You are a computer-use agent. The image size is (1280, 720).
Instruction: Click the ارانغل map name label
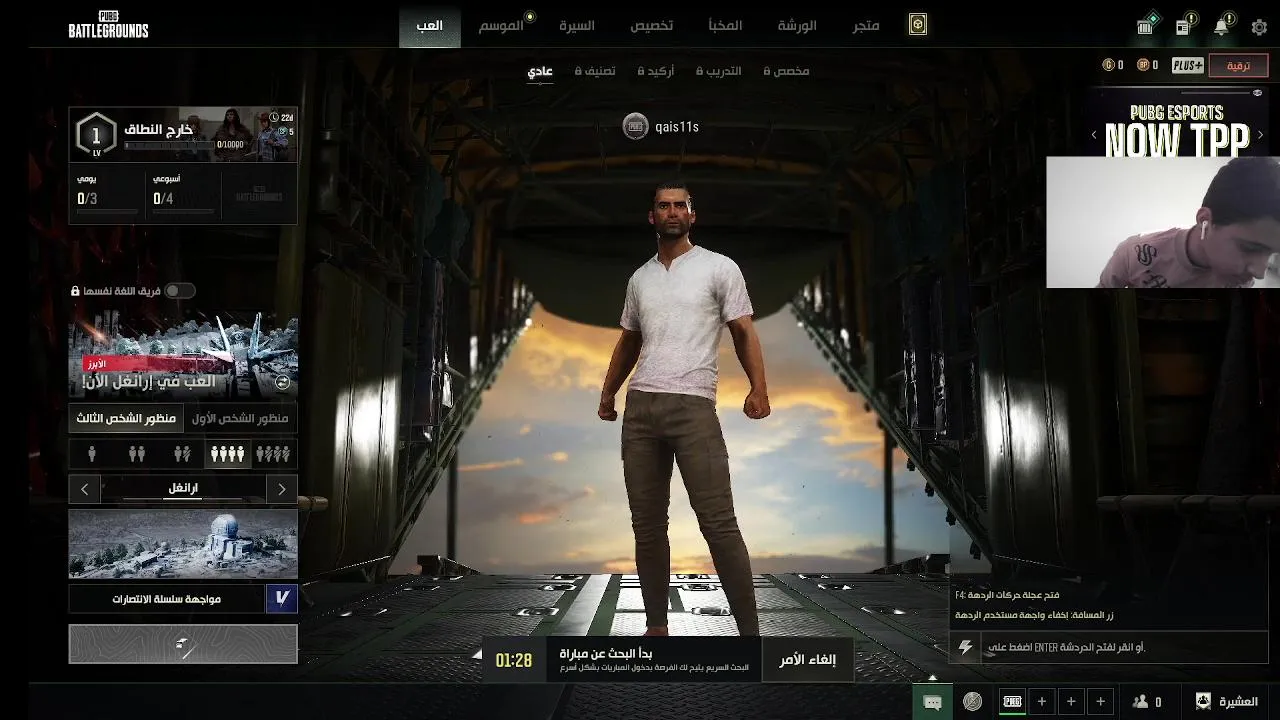[x=183, y=488]
